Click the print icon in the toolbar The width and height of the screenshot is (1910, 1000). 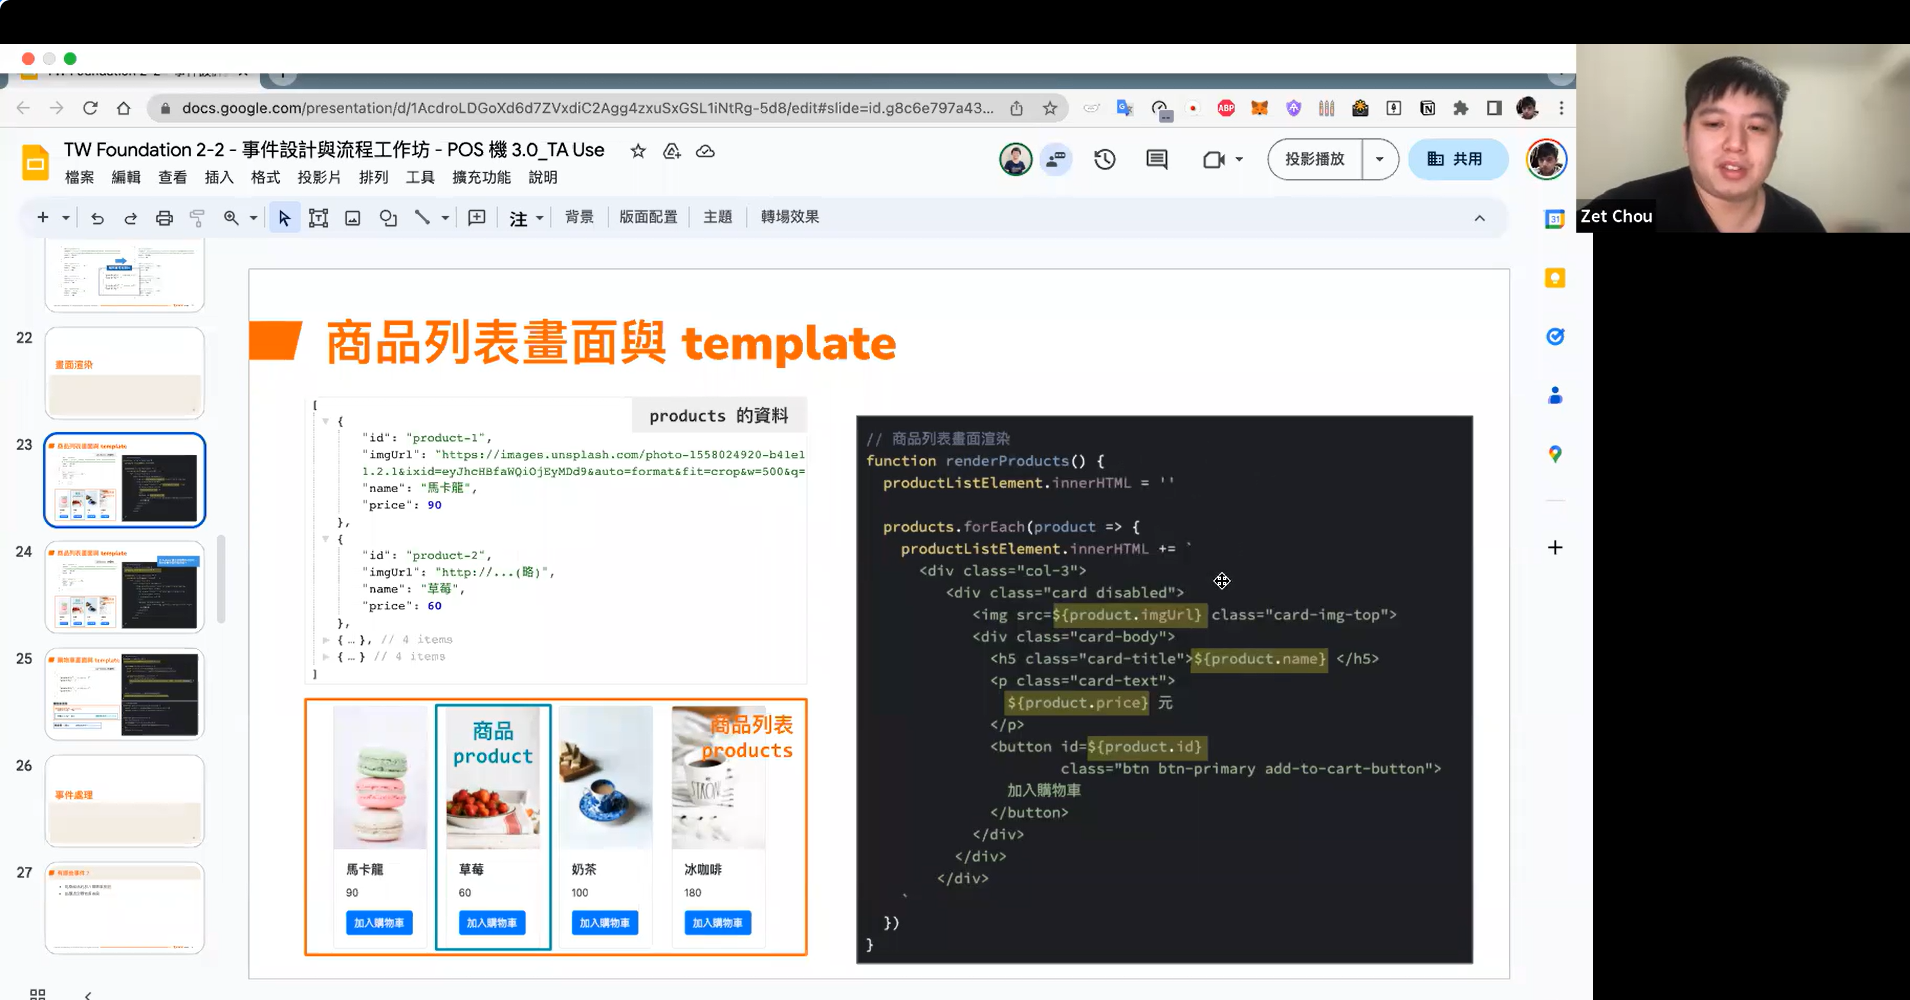(x=164, y=218)
